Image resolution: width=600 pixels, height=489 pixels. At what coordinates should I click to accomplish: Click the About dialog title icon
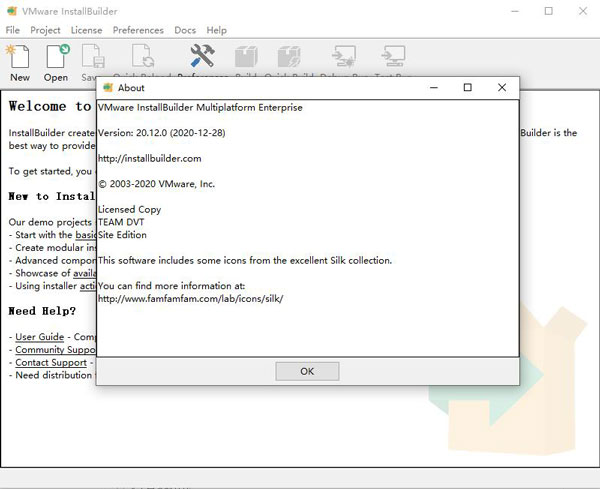108,88
